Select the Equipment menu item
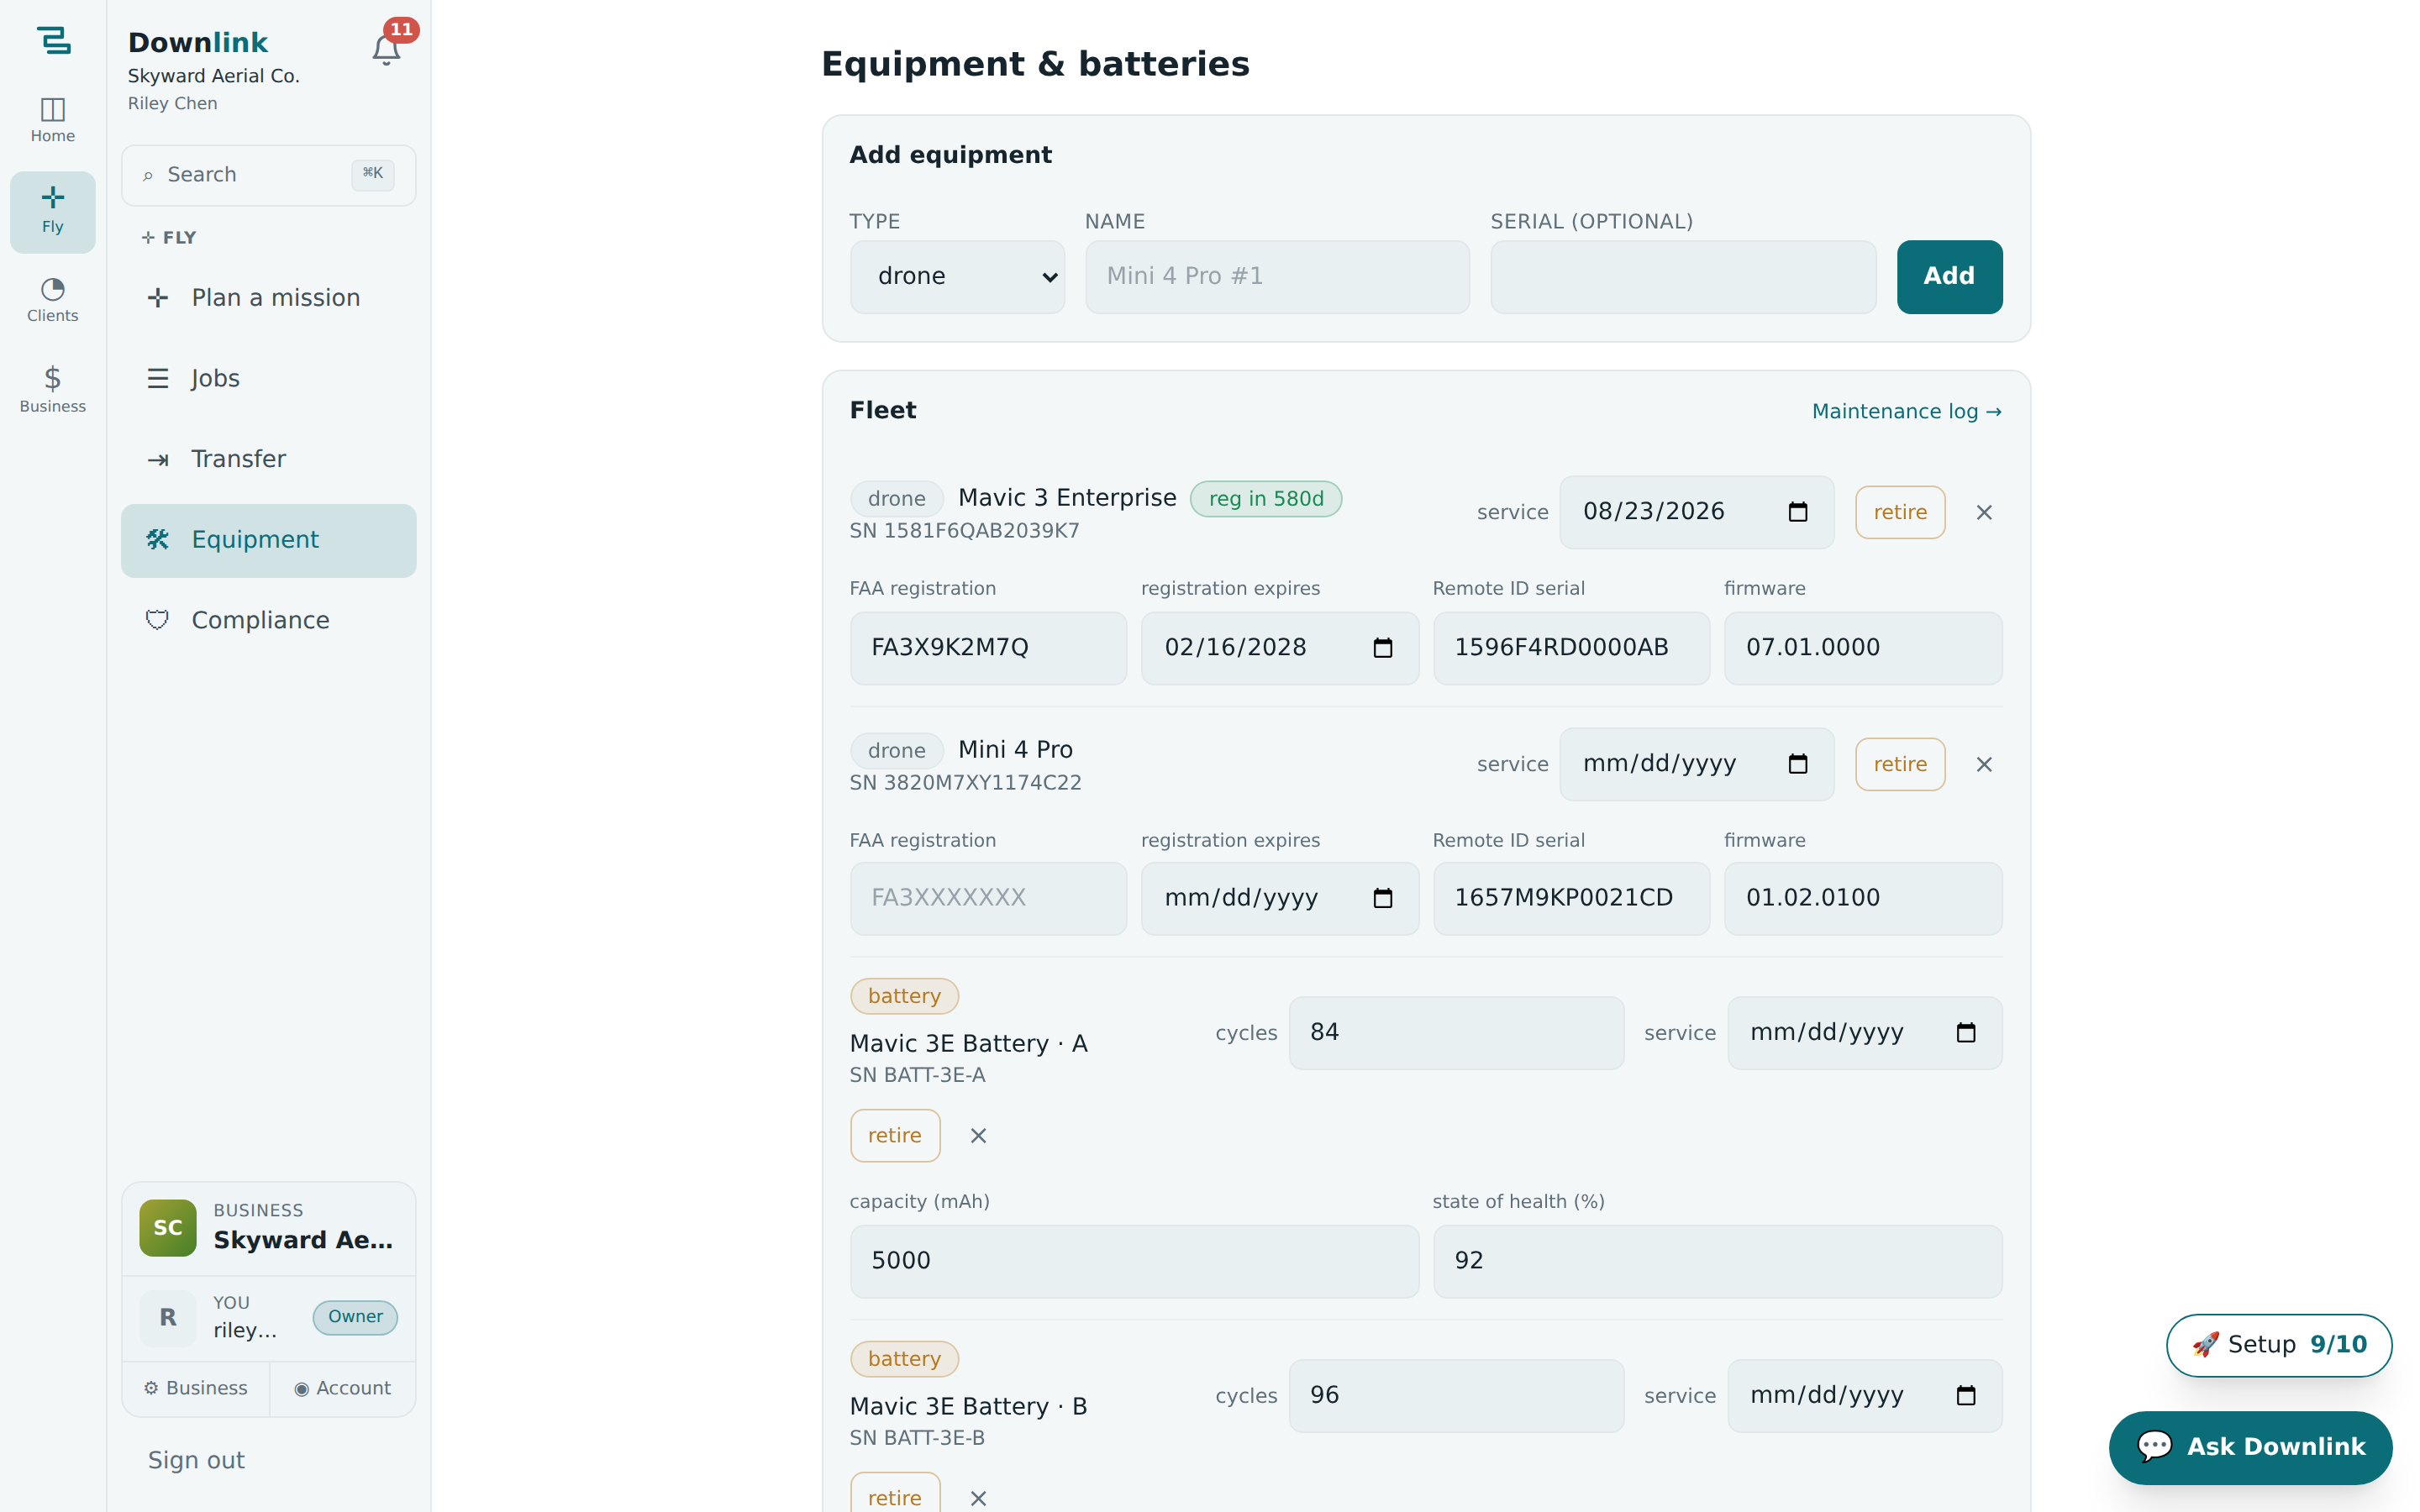 (268, 540)
